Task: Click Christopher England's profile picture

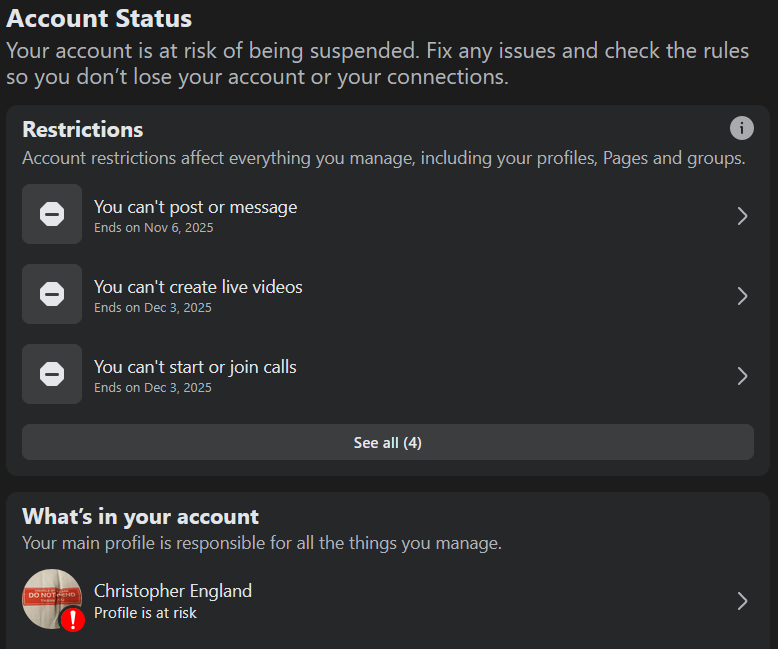Action: (x=50, y=596)
